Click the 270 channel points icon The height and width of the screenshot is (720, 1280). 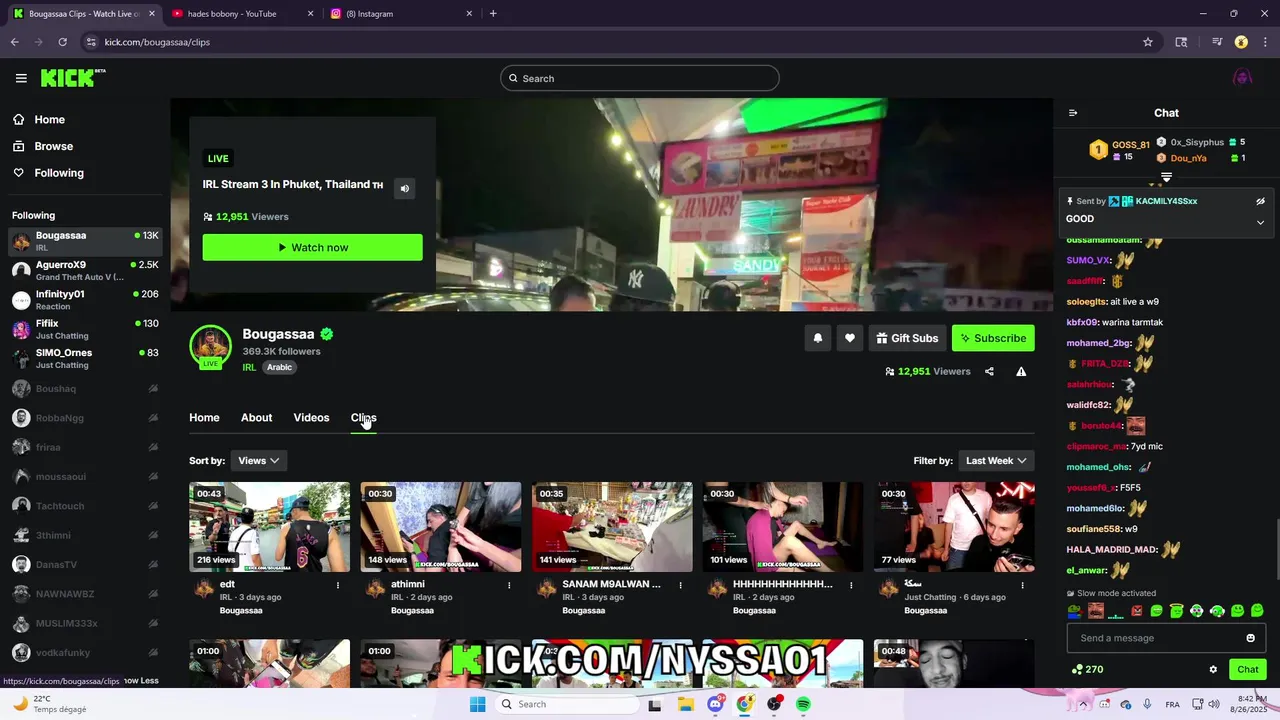pos(1087,670)
